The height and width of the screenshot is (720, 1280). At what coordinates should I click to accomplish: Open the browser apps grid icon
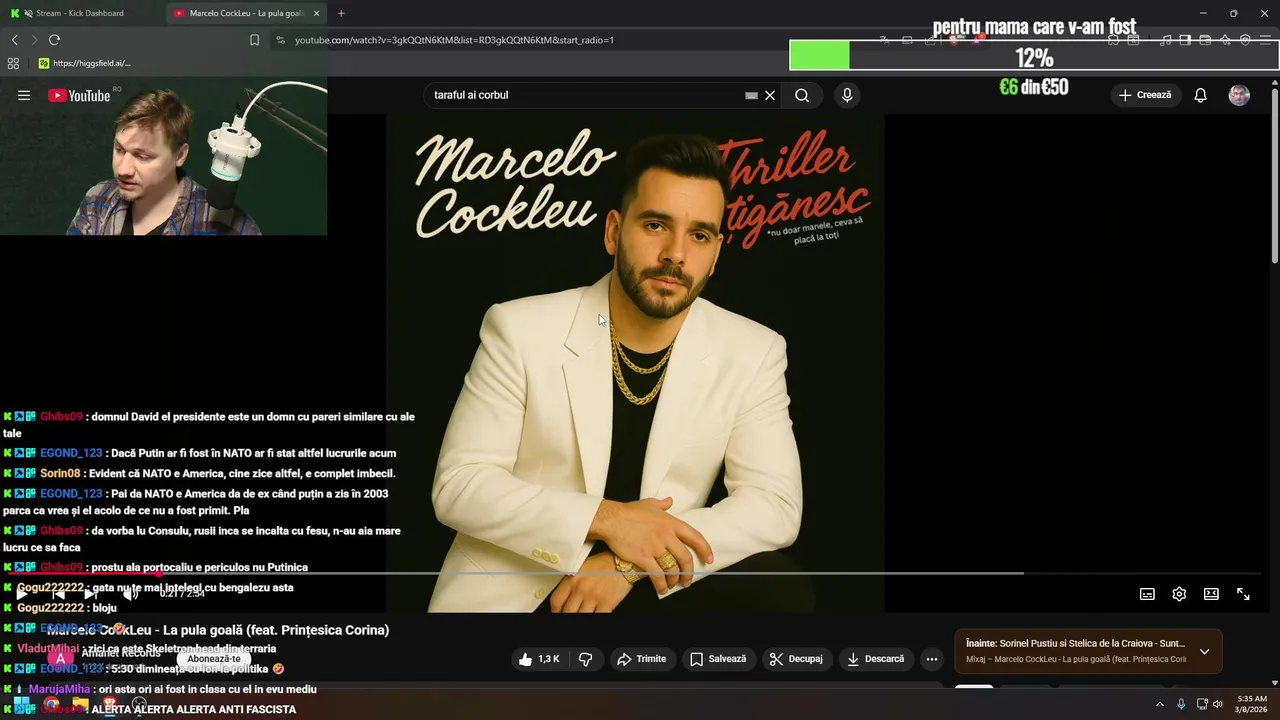click(x=13, y=63)
